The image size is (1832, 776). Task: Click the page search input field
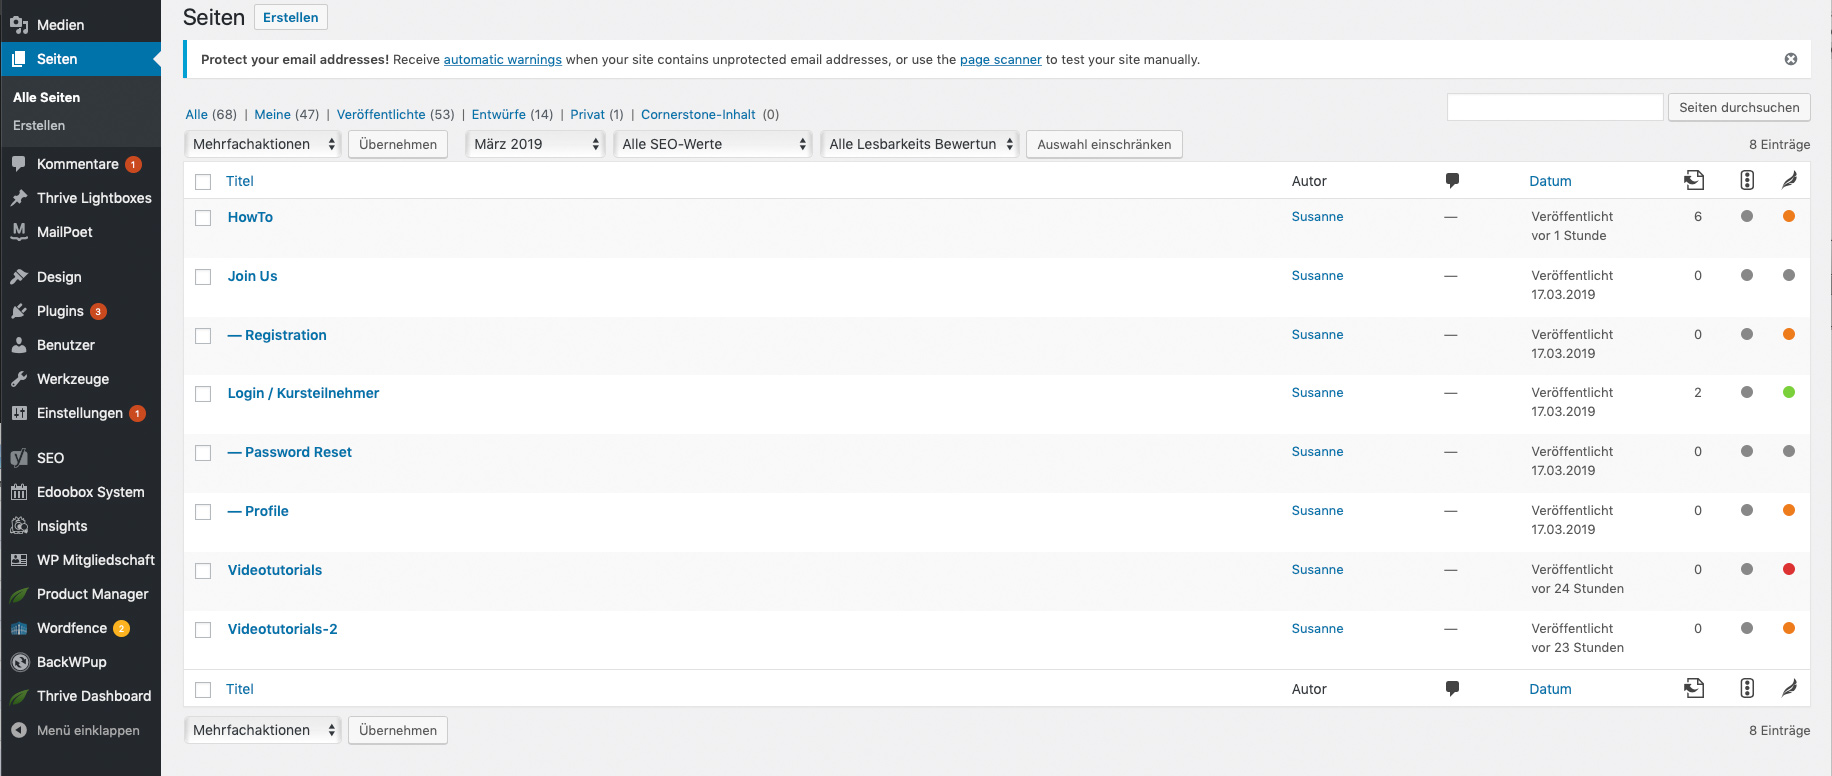pyautogui.click(x=1554, y=107)
